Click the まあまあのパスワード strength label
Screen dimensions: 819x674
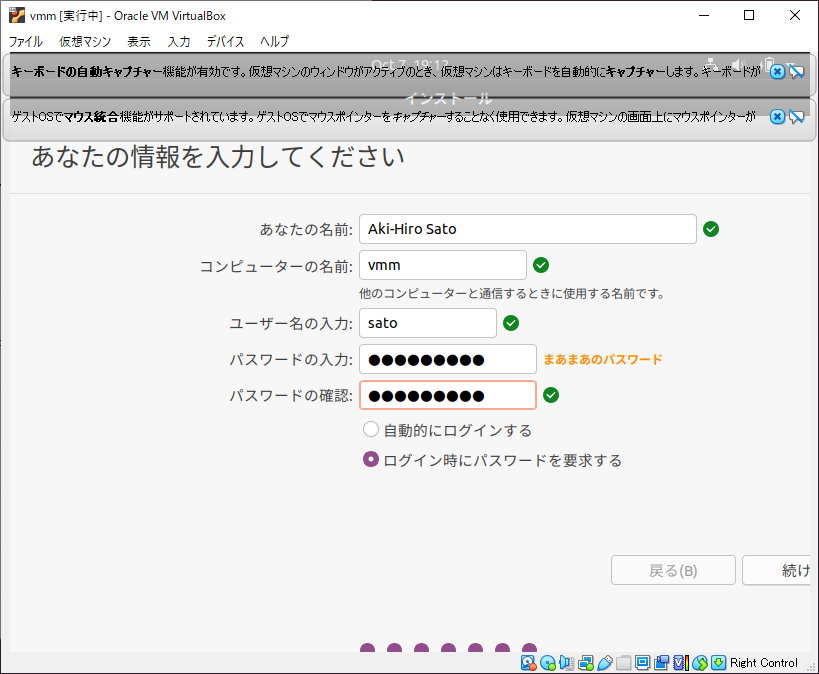[x=603, y=359]
